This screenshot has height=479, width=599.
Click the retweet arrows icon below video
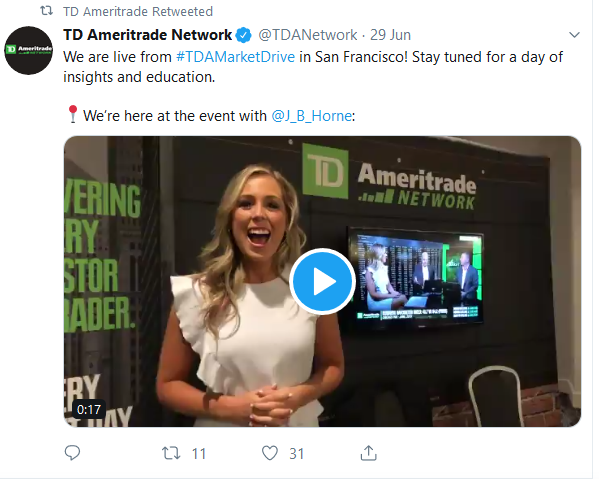click(x=170, y=453)
